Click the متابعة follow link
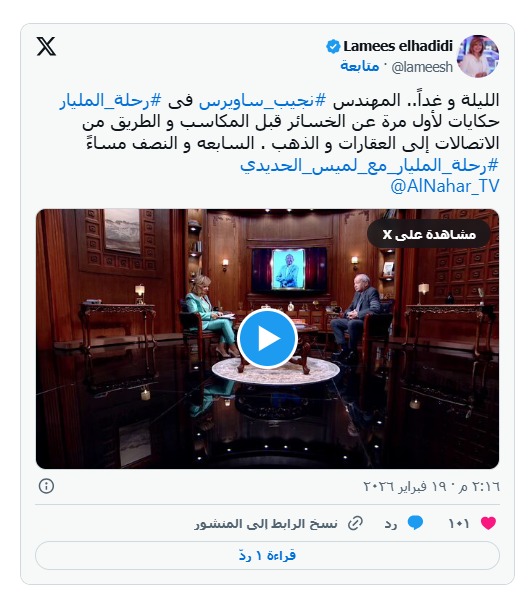This screenshot has width=530, height=595. [360, 66]
